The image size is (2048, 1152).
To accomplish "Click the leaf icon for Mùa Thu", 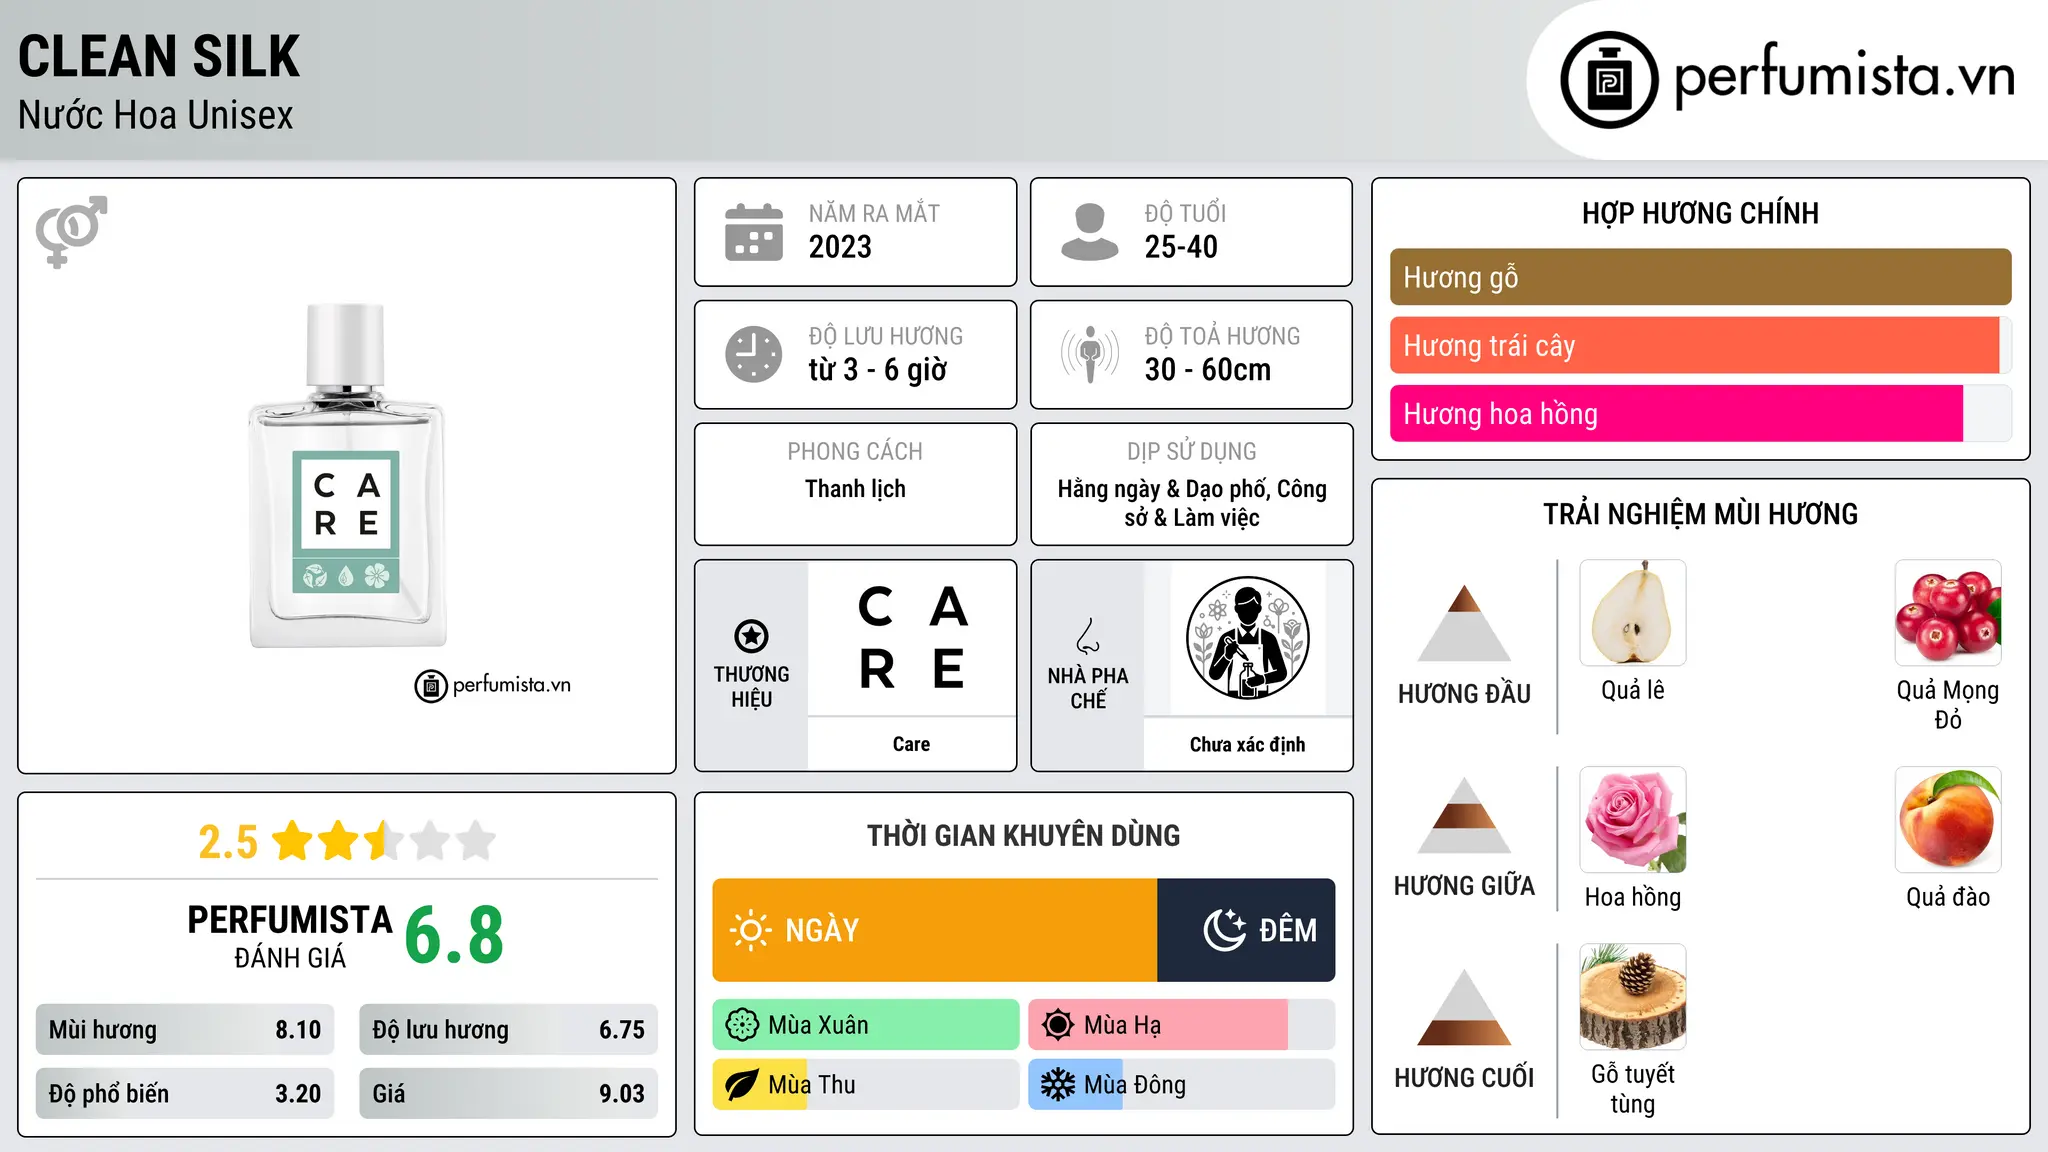I will tap(742, 1085).
